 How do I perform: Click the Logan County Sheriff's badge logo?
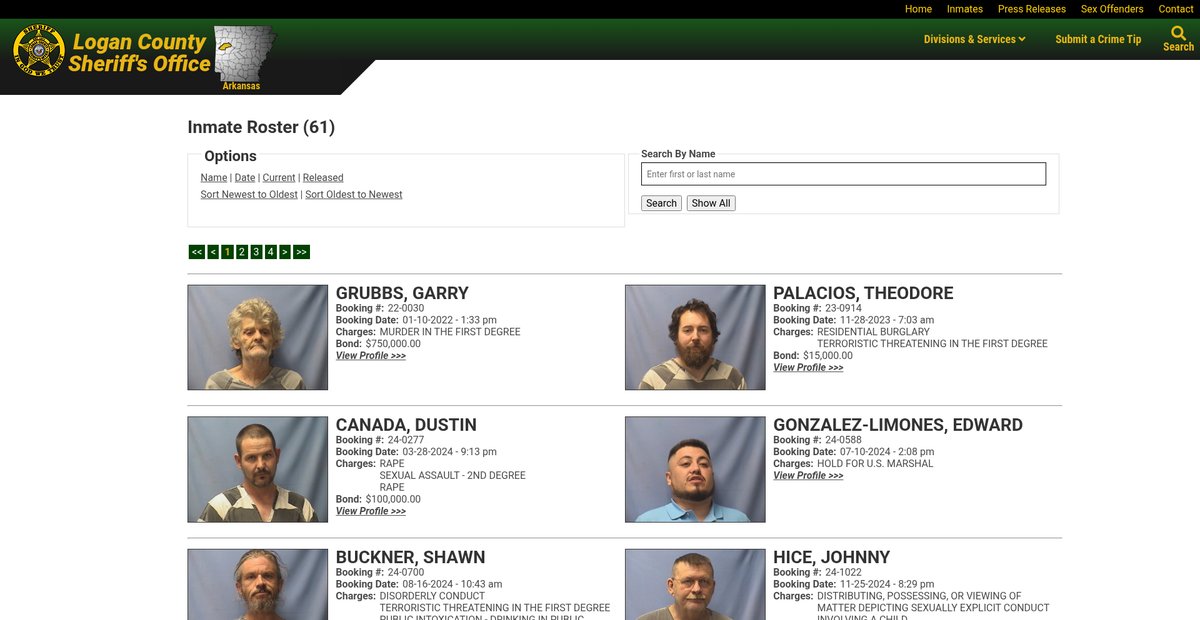39,50
